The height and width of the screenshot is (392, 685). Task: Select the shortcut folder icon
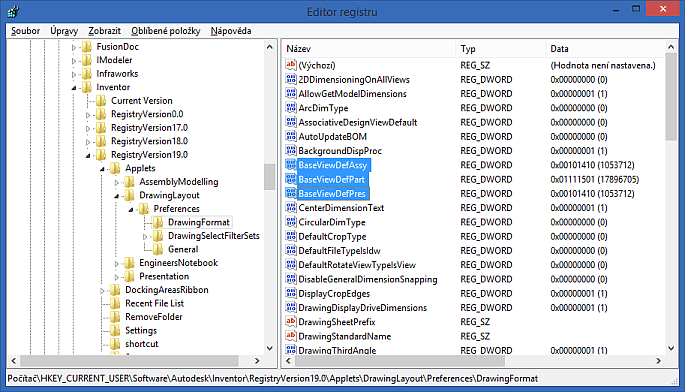(115, 344)
